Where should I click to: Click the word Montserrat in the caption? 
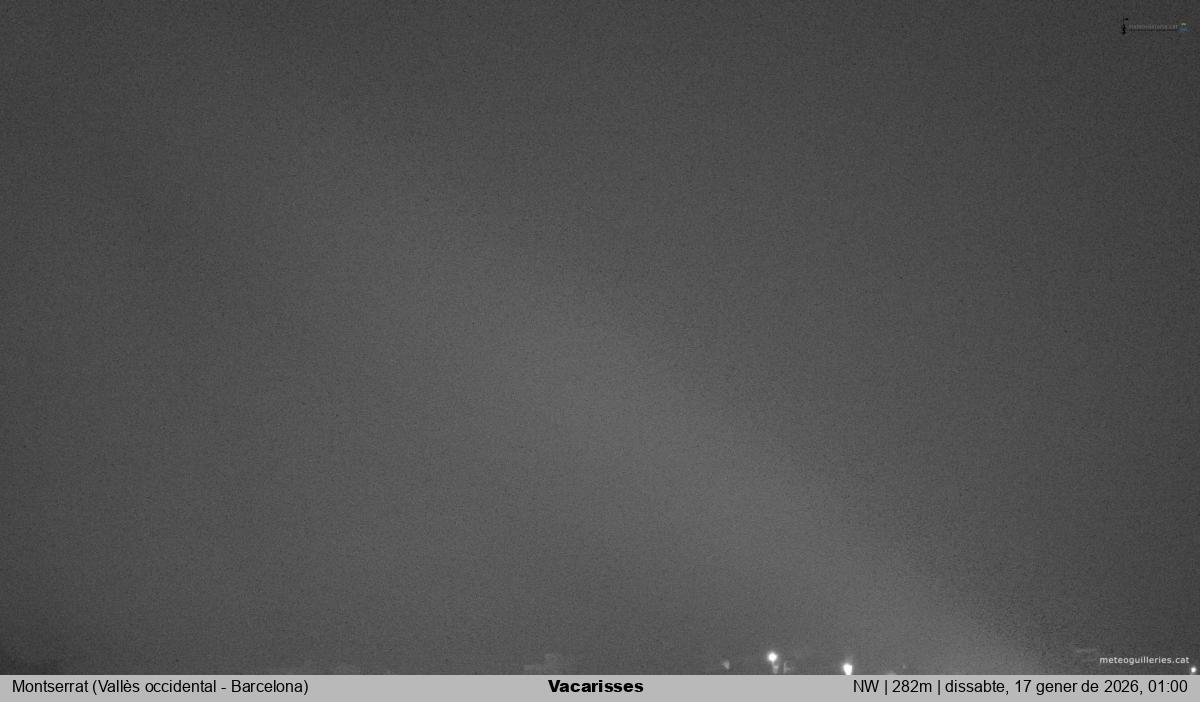[50, 687]
